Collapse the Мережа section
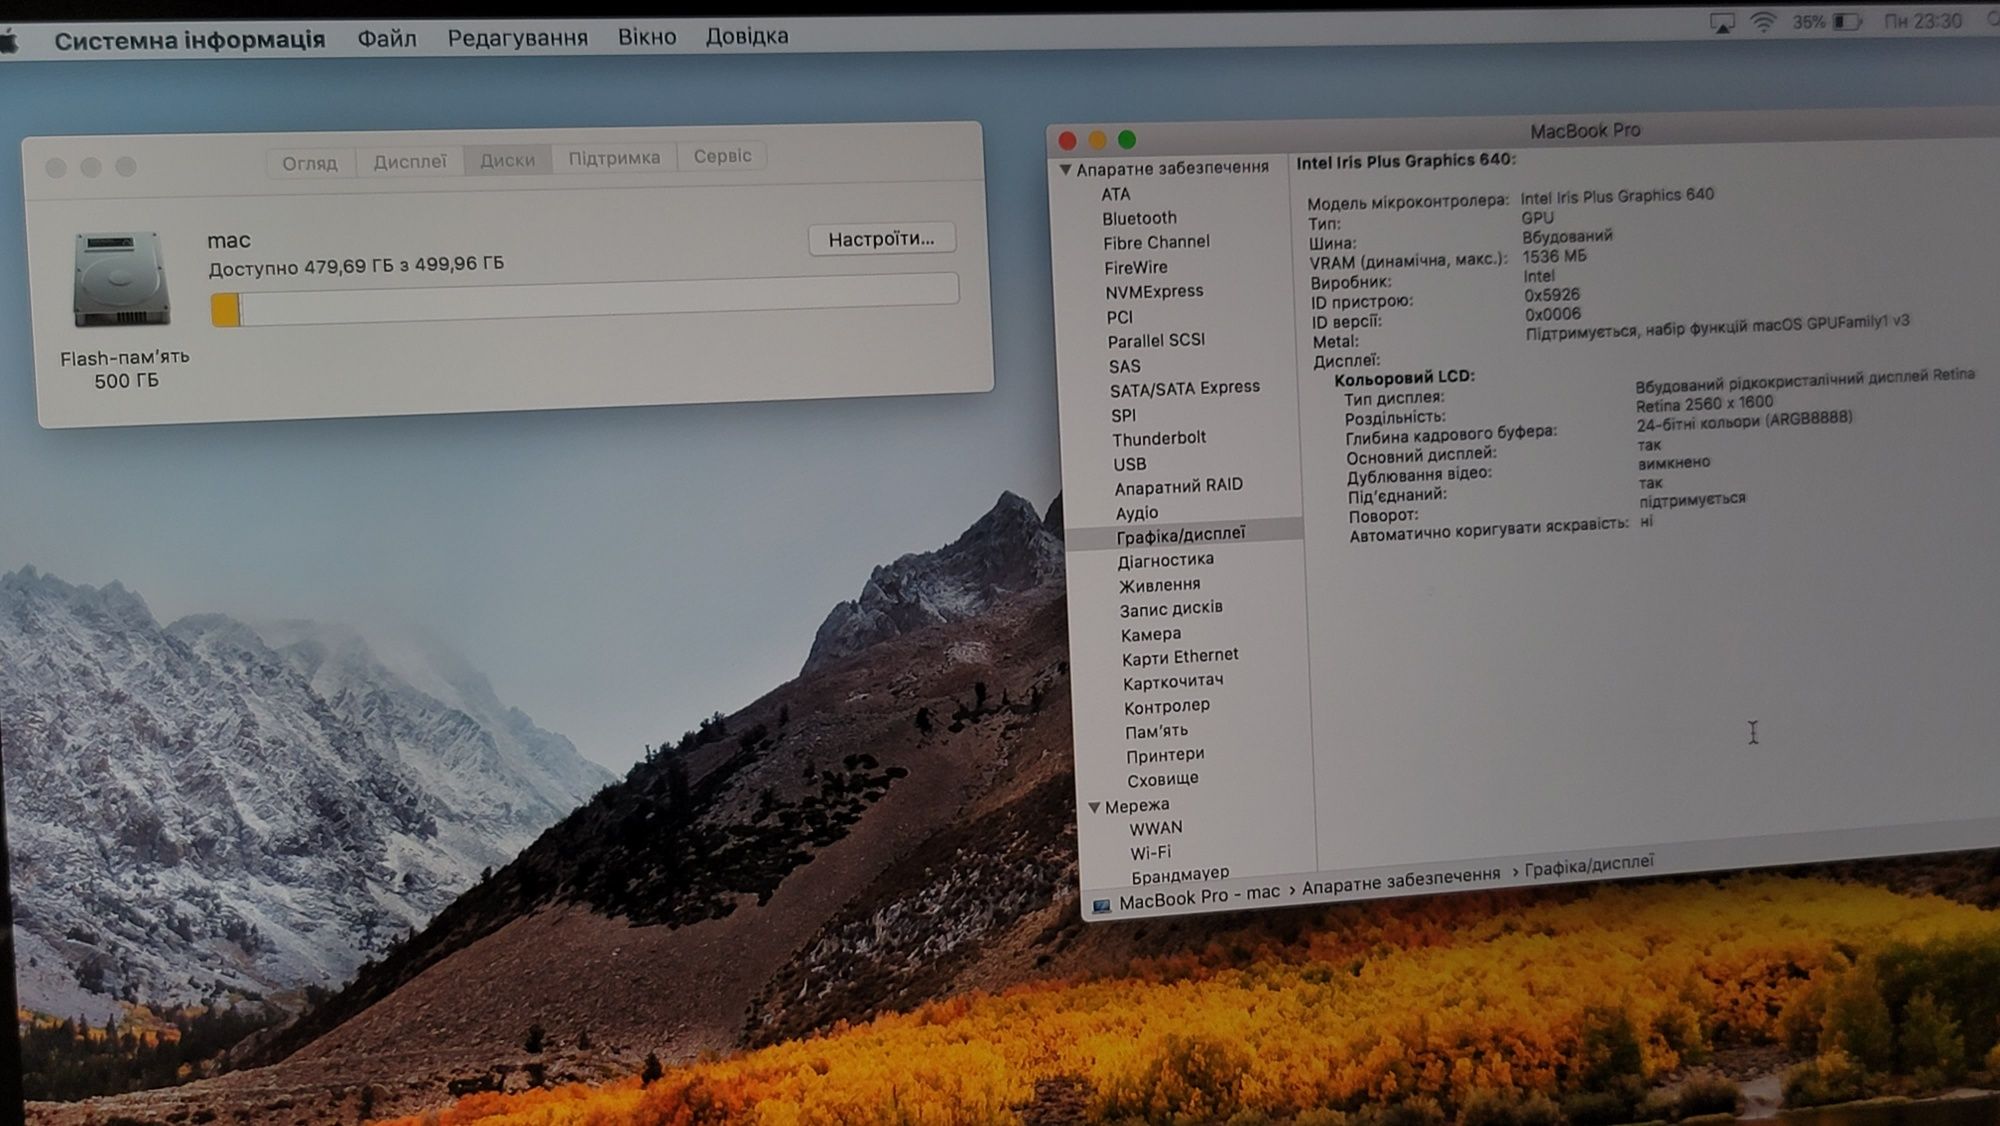The image size is (2000, 1126). [x=1094, y=807]
